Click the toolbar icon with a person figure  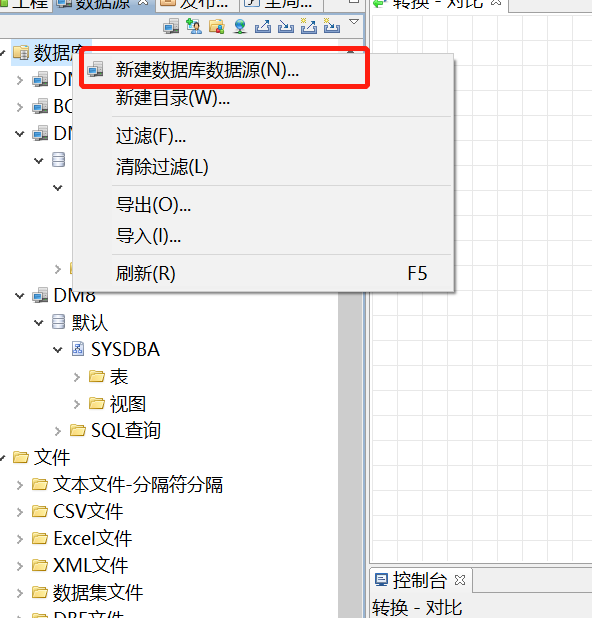pos(194,26)
